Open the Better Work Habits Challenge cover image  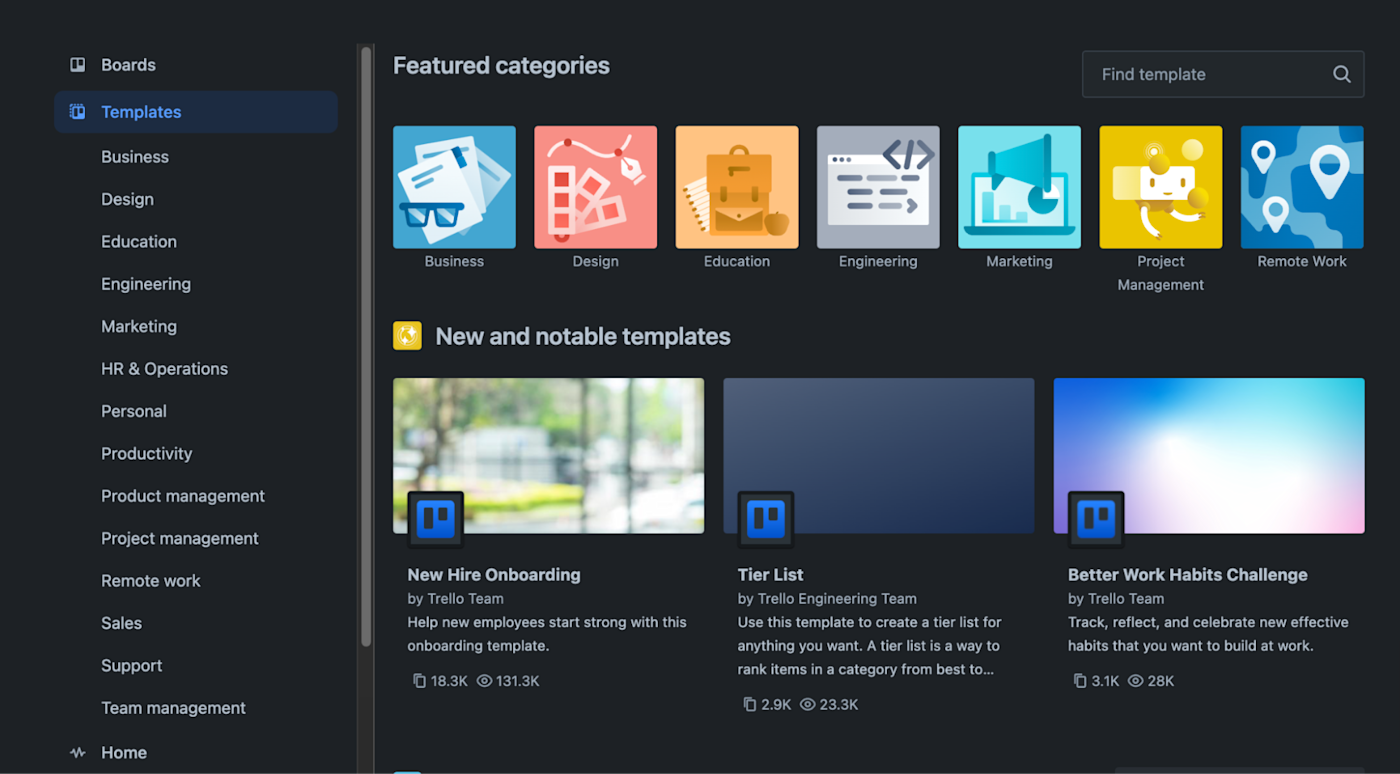1209,456
